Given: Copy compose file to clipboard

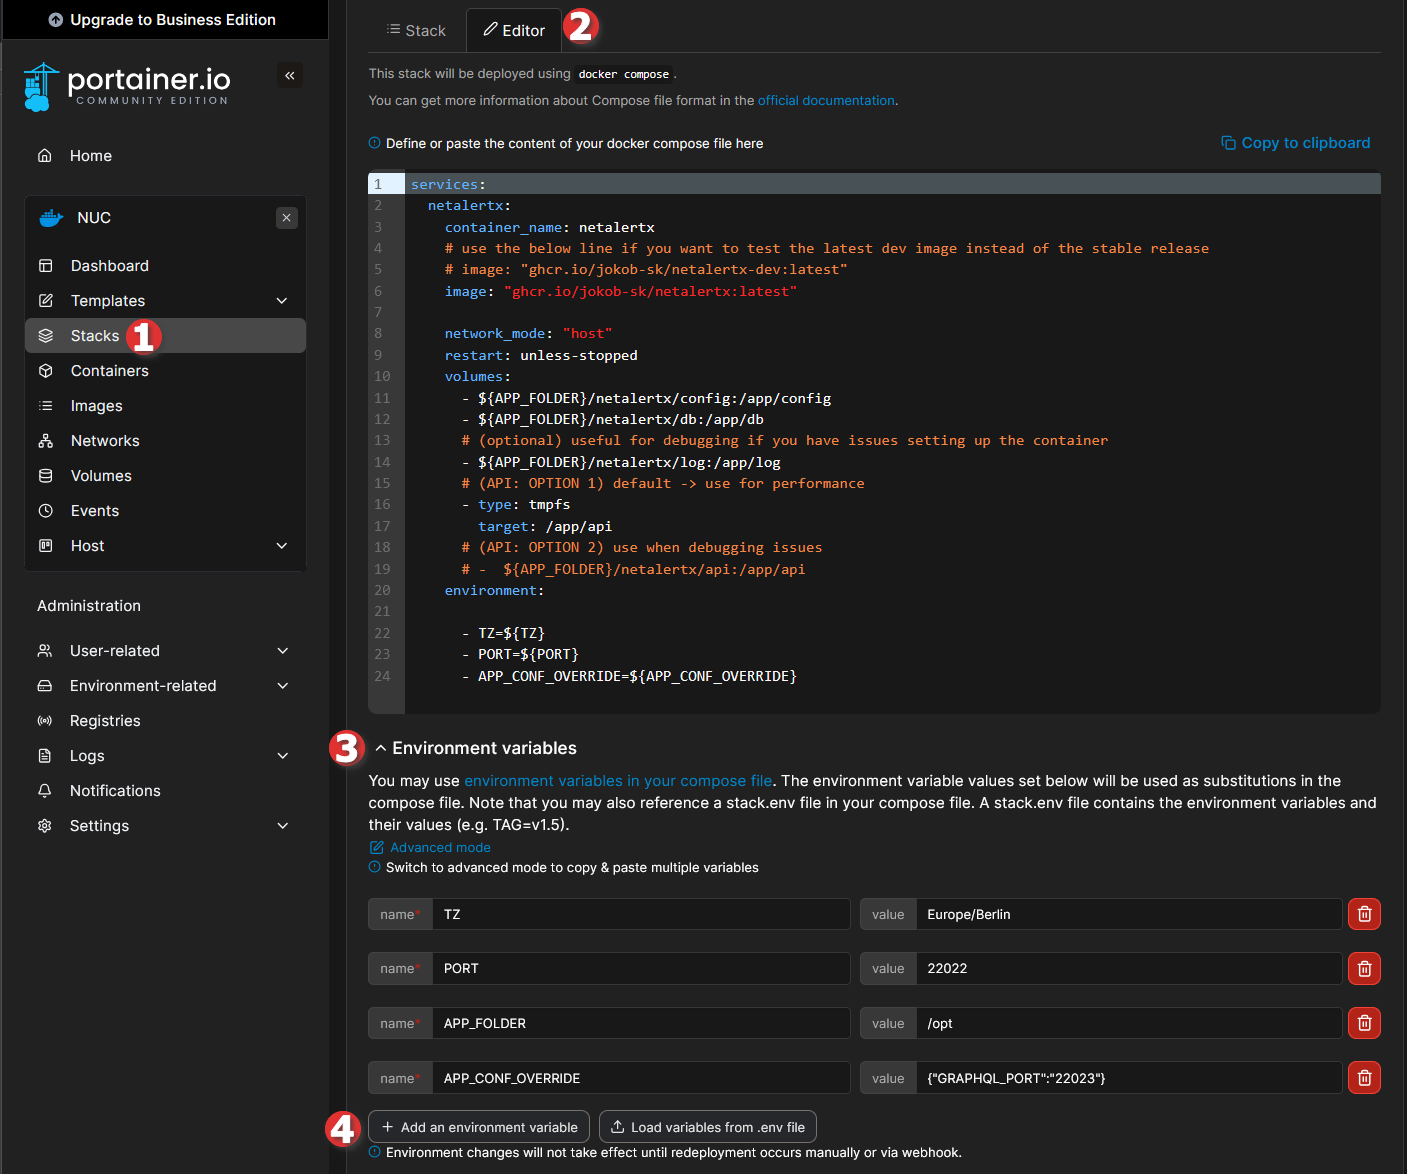Looking at the screenshot, I should tap(1295, 143).
